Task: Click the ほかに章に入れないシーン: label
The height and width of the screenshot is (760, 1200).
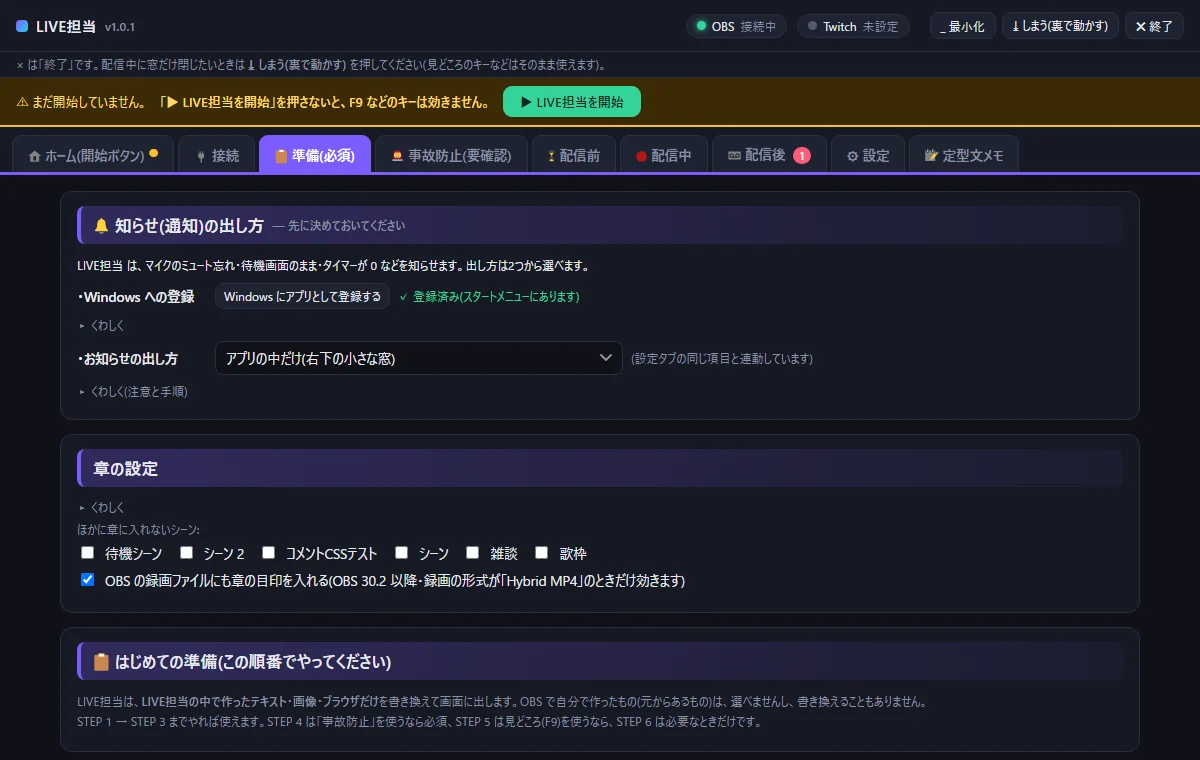Action: click(x=138, y=529)
